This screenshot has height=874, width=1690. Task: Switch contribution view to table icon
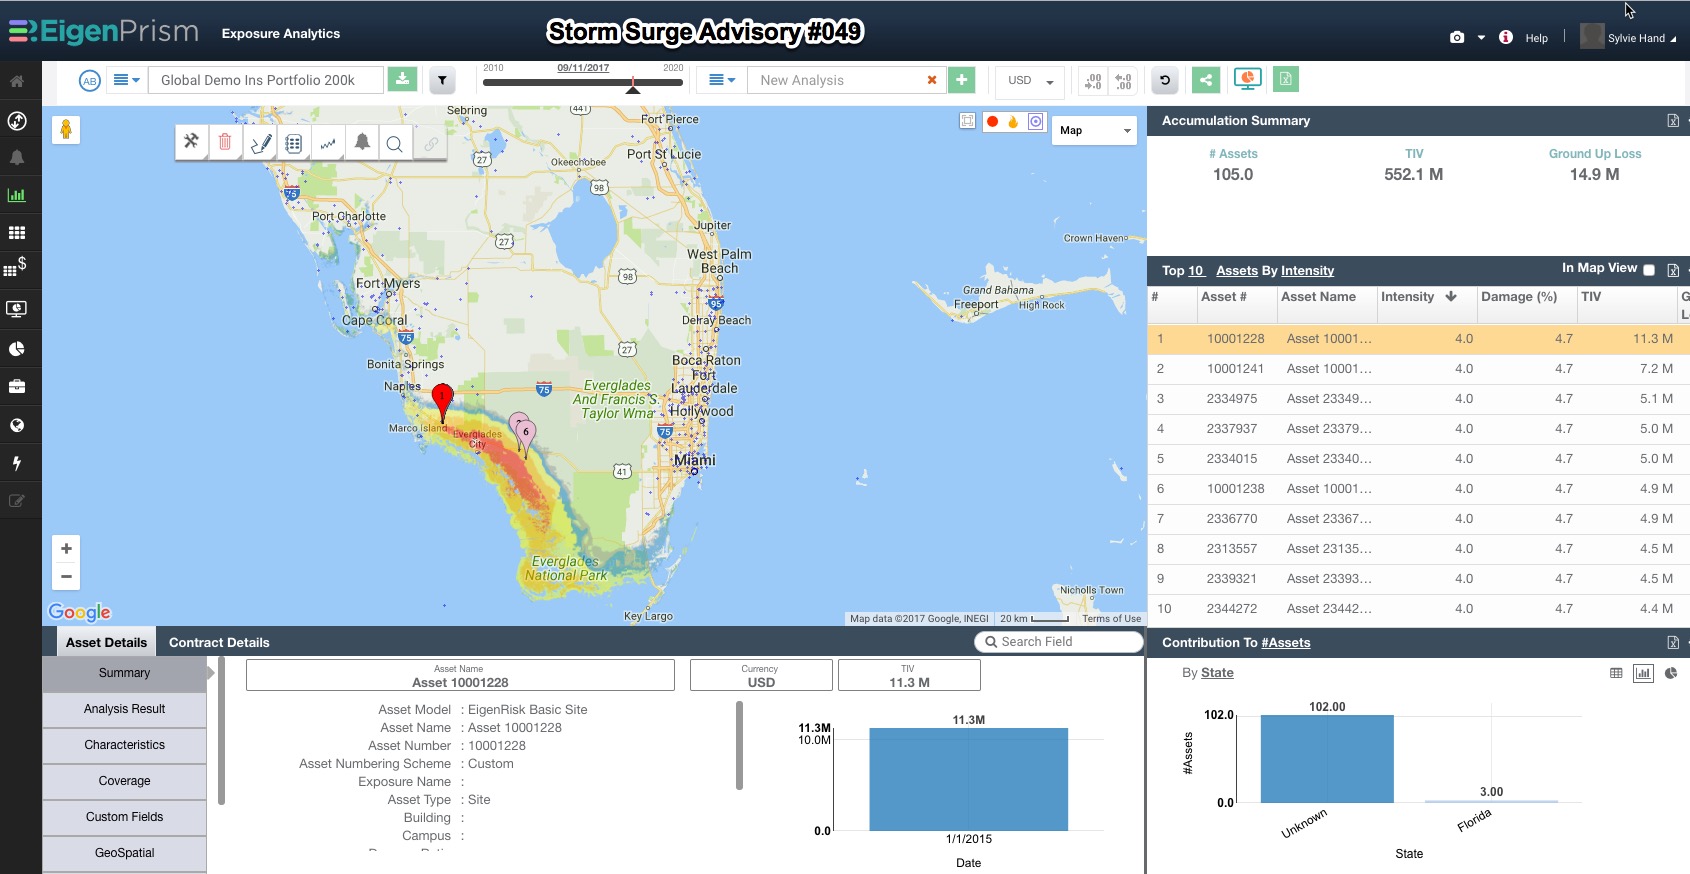click(1616, 673)
